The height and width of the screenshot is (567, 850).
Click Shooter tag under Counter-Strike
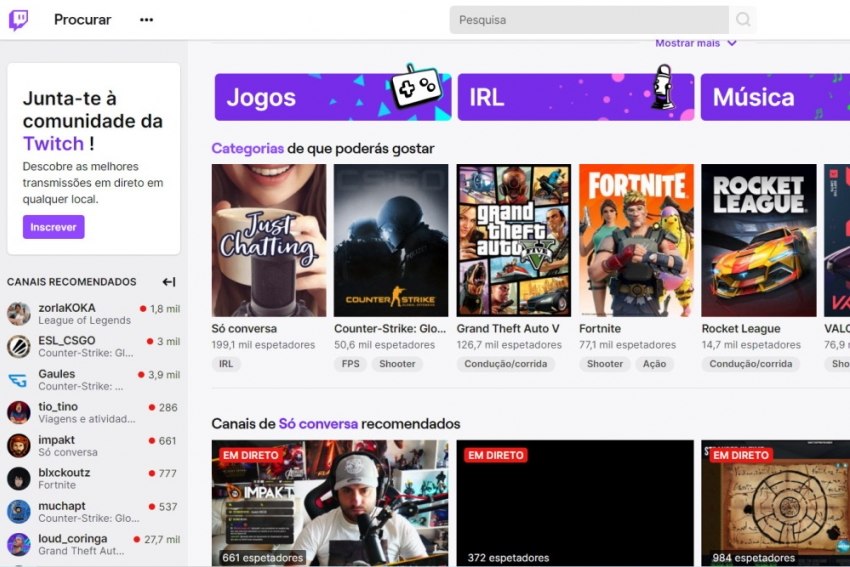[397, 364]
